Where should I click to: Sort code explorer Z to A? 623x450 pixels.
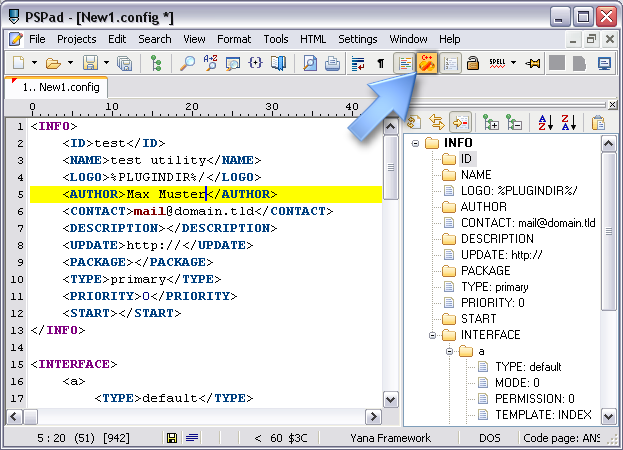tap(569, 122)
